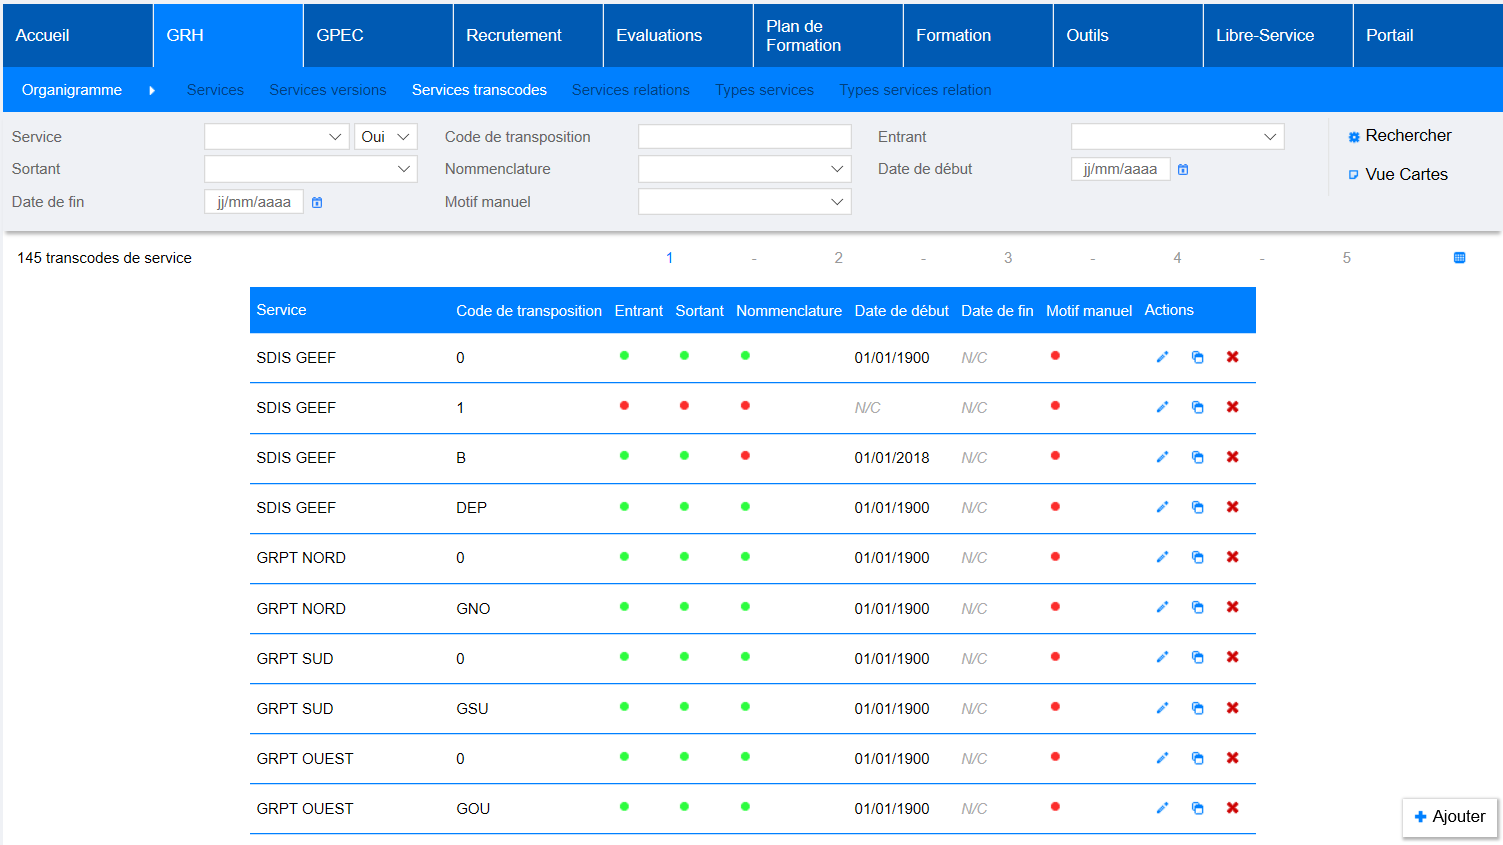The height and width of the screenshot is (845, 1503).
Task: Delete the GRPT OUEST GOU row
Action: click(x=1232, y=808)
